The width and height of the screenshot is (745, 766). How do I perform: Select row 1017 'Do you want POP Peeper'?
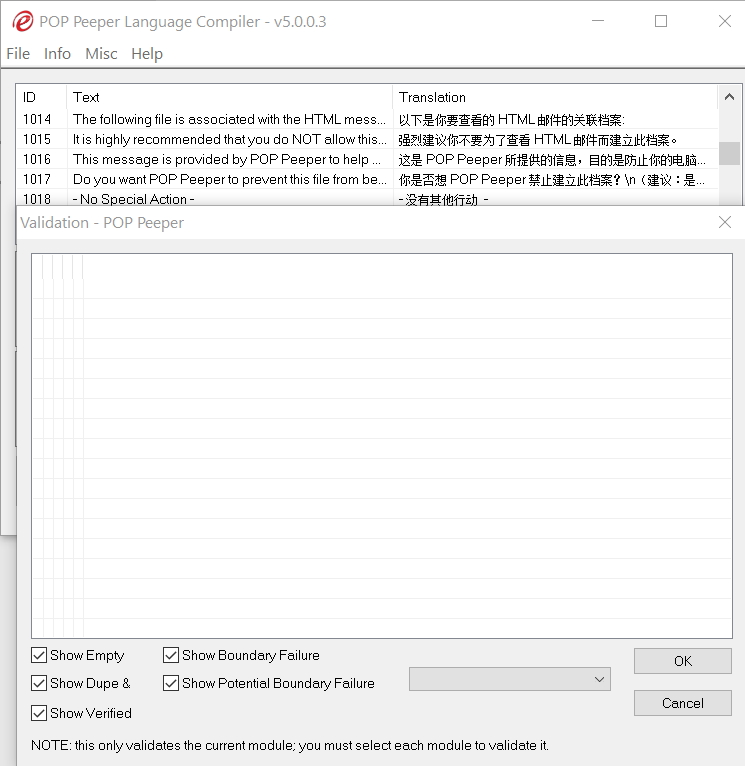[367, 179]
